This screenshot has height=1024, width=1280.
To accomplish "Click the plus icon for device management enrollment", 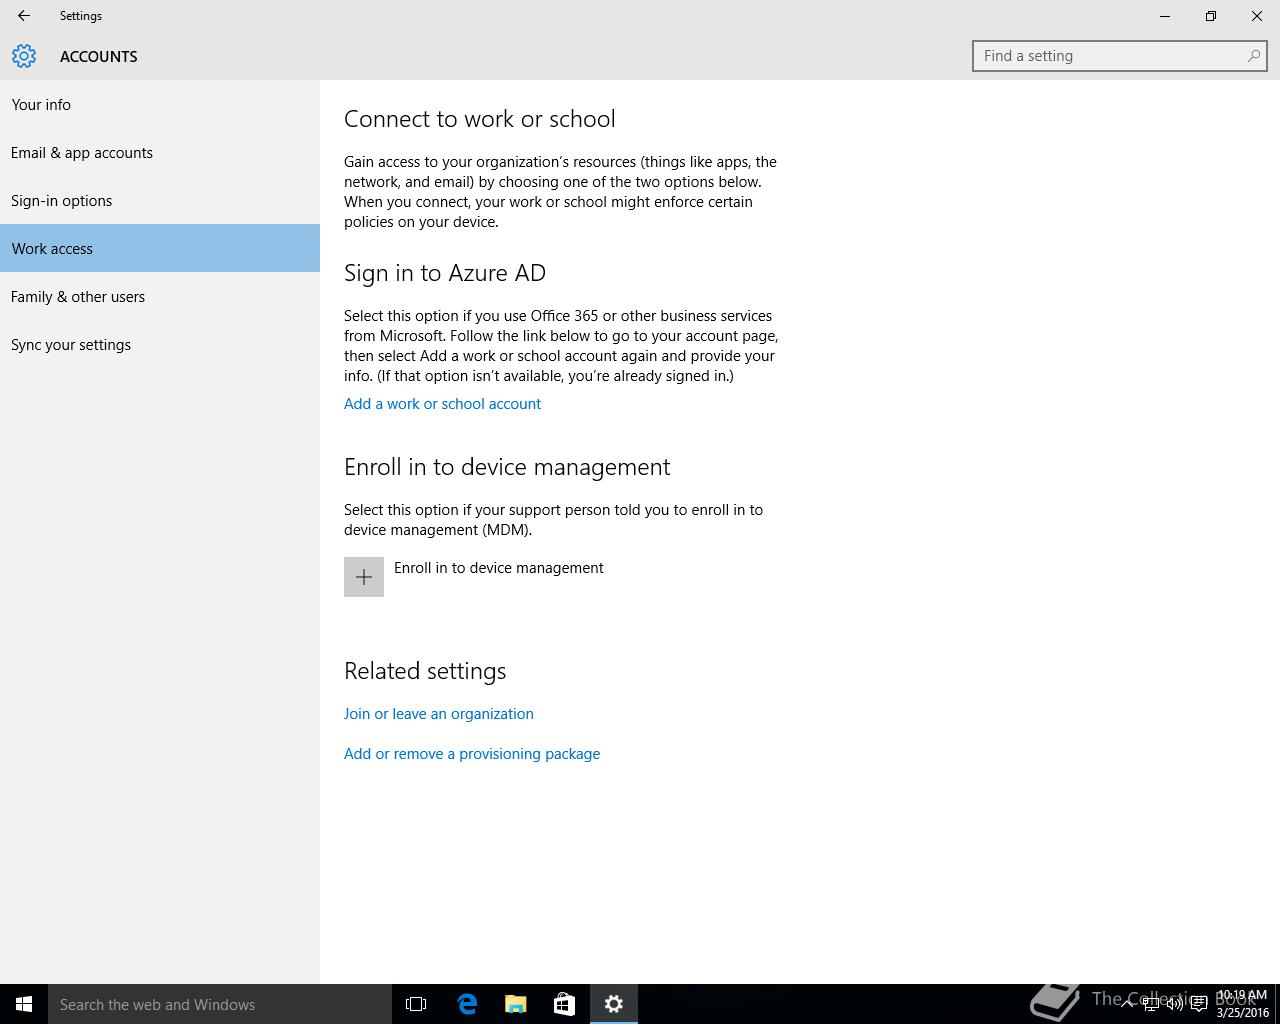I will tap(364, 577).
